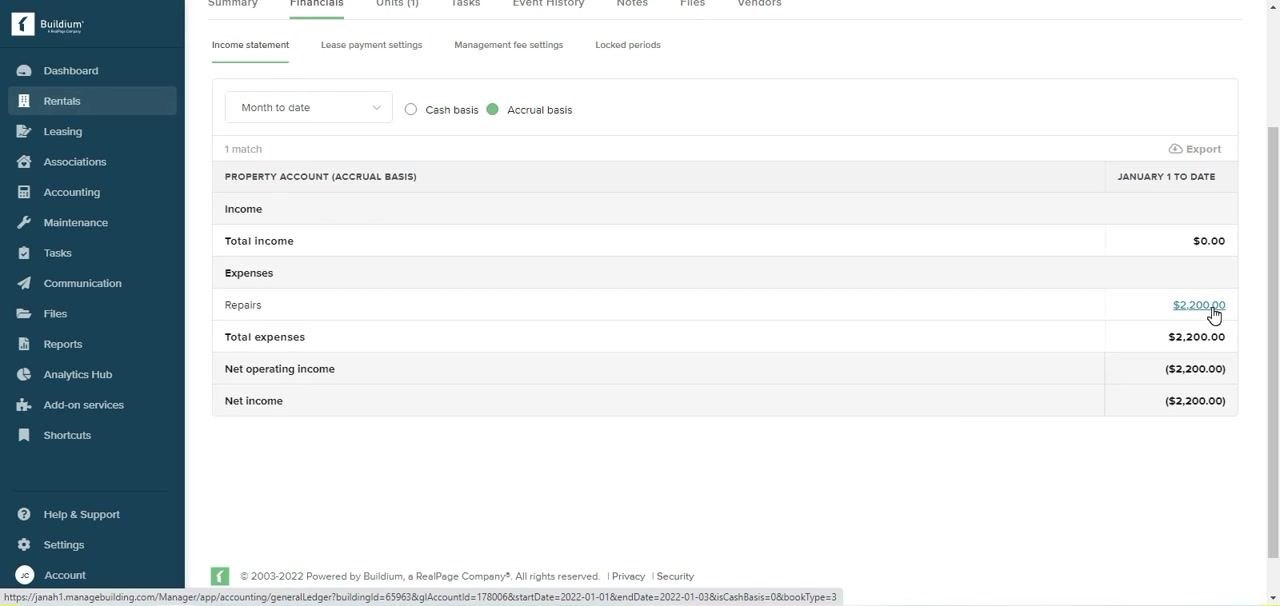Click the Total expenses row label
The image size is (1280, 606).
[265, 337]
